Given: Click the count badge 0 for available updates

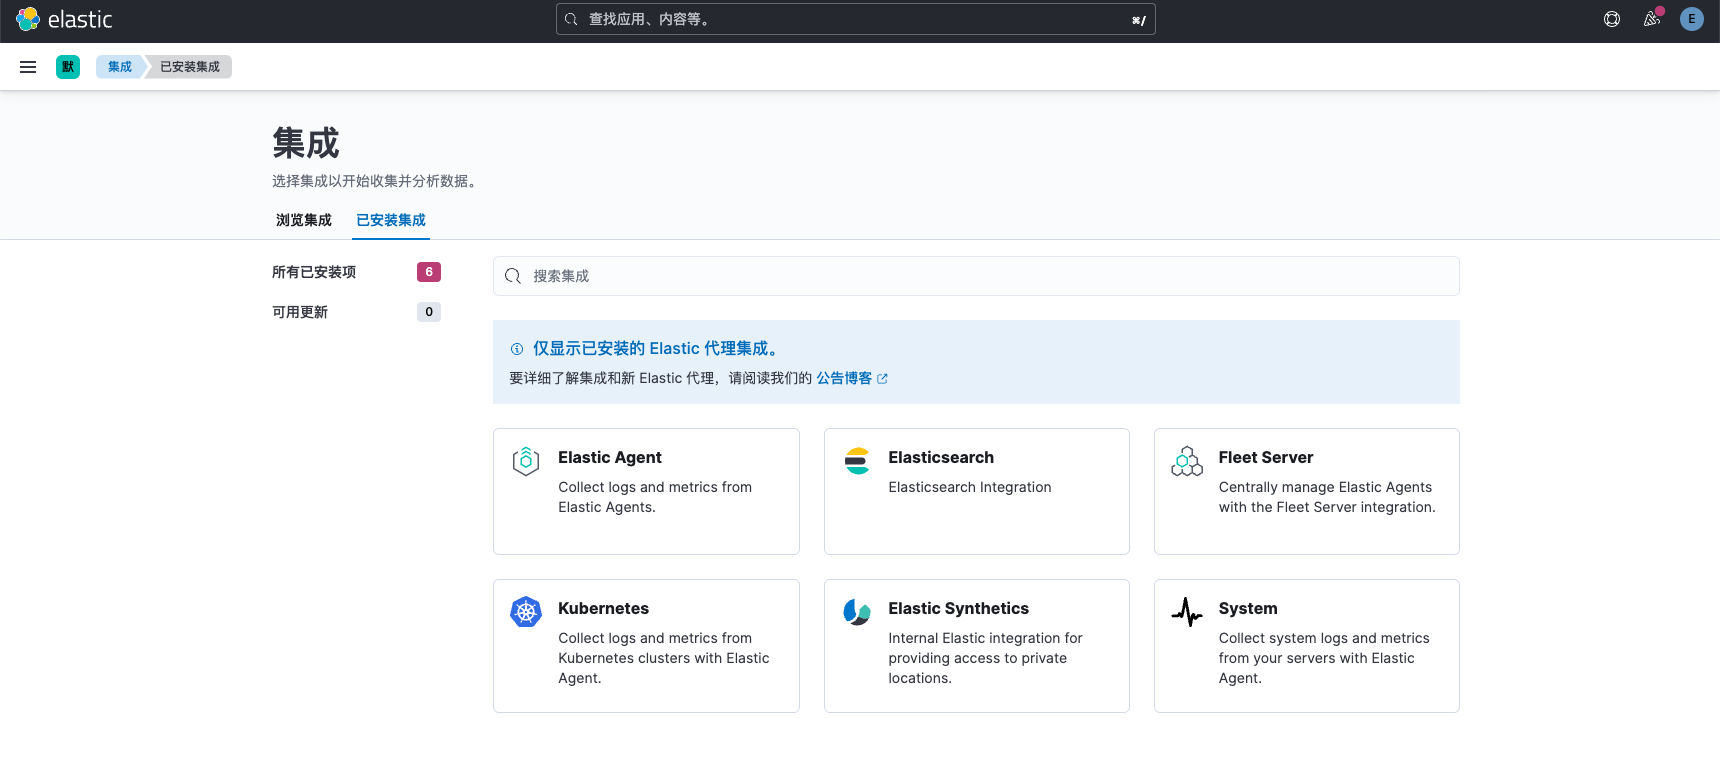Looking at the screenshot, I should tap(429, 312).
